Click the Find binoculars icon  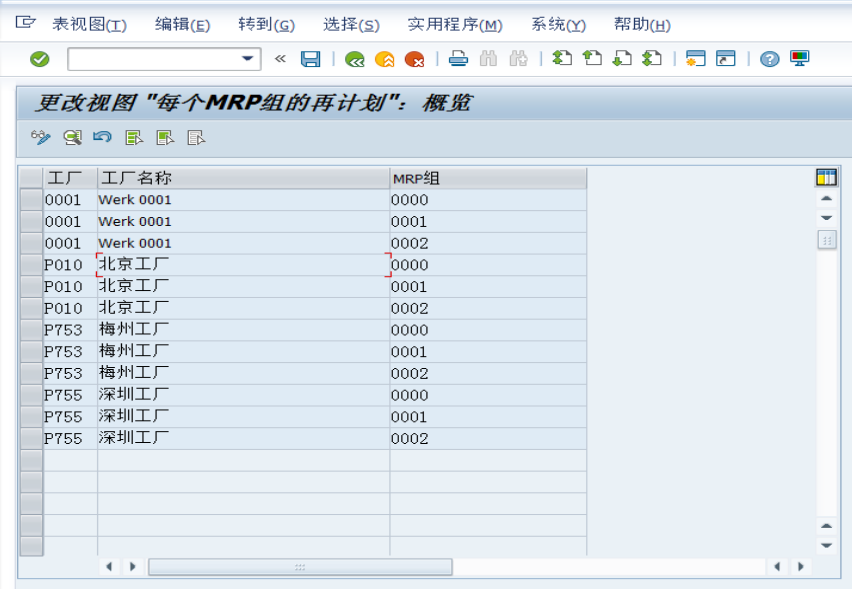click(488, 59)
